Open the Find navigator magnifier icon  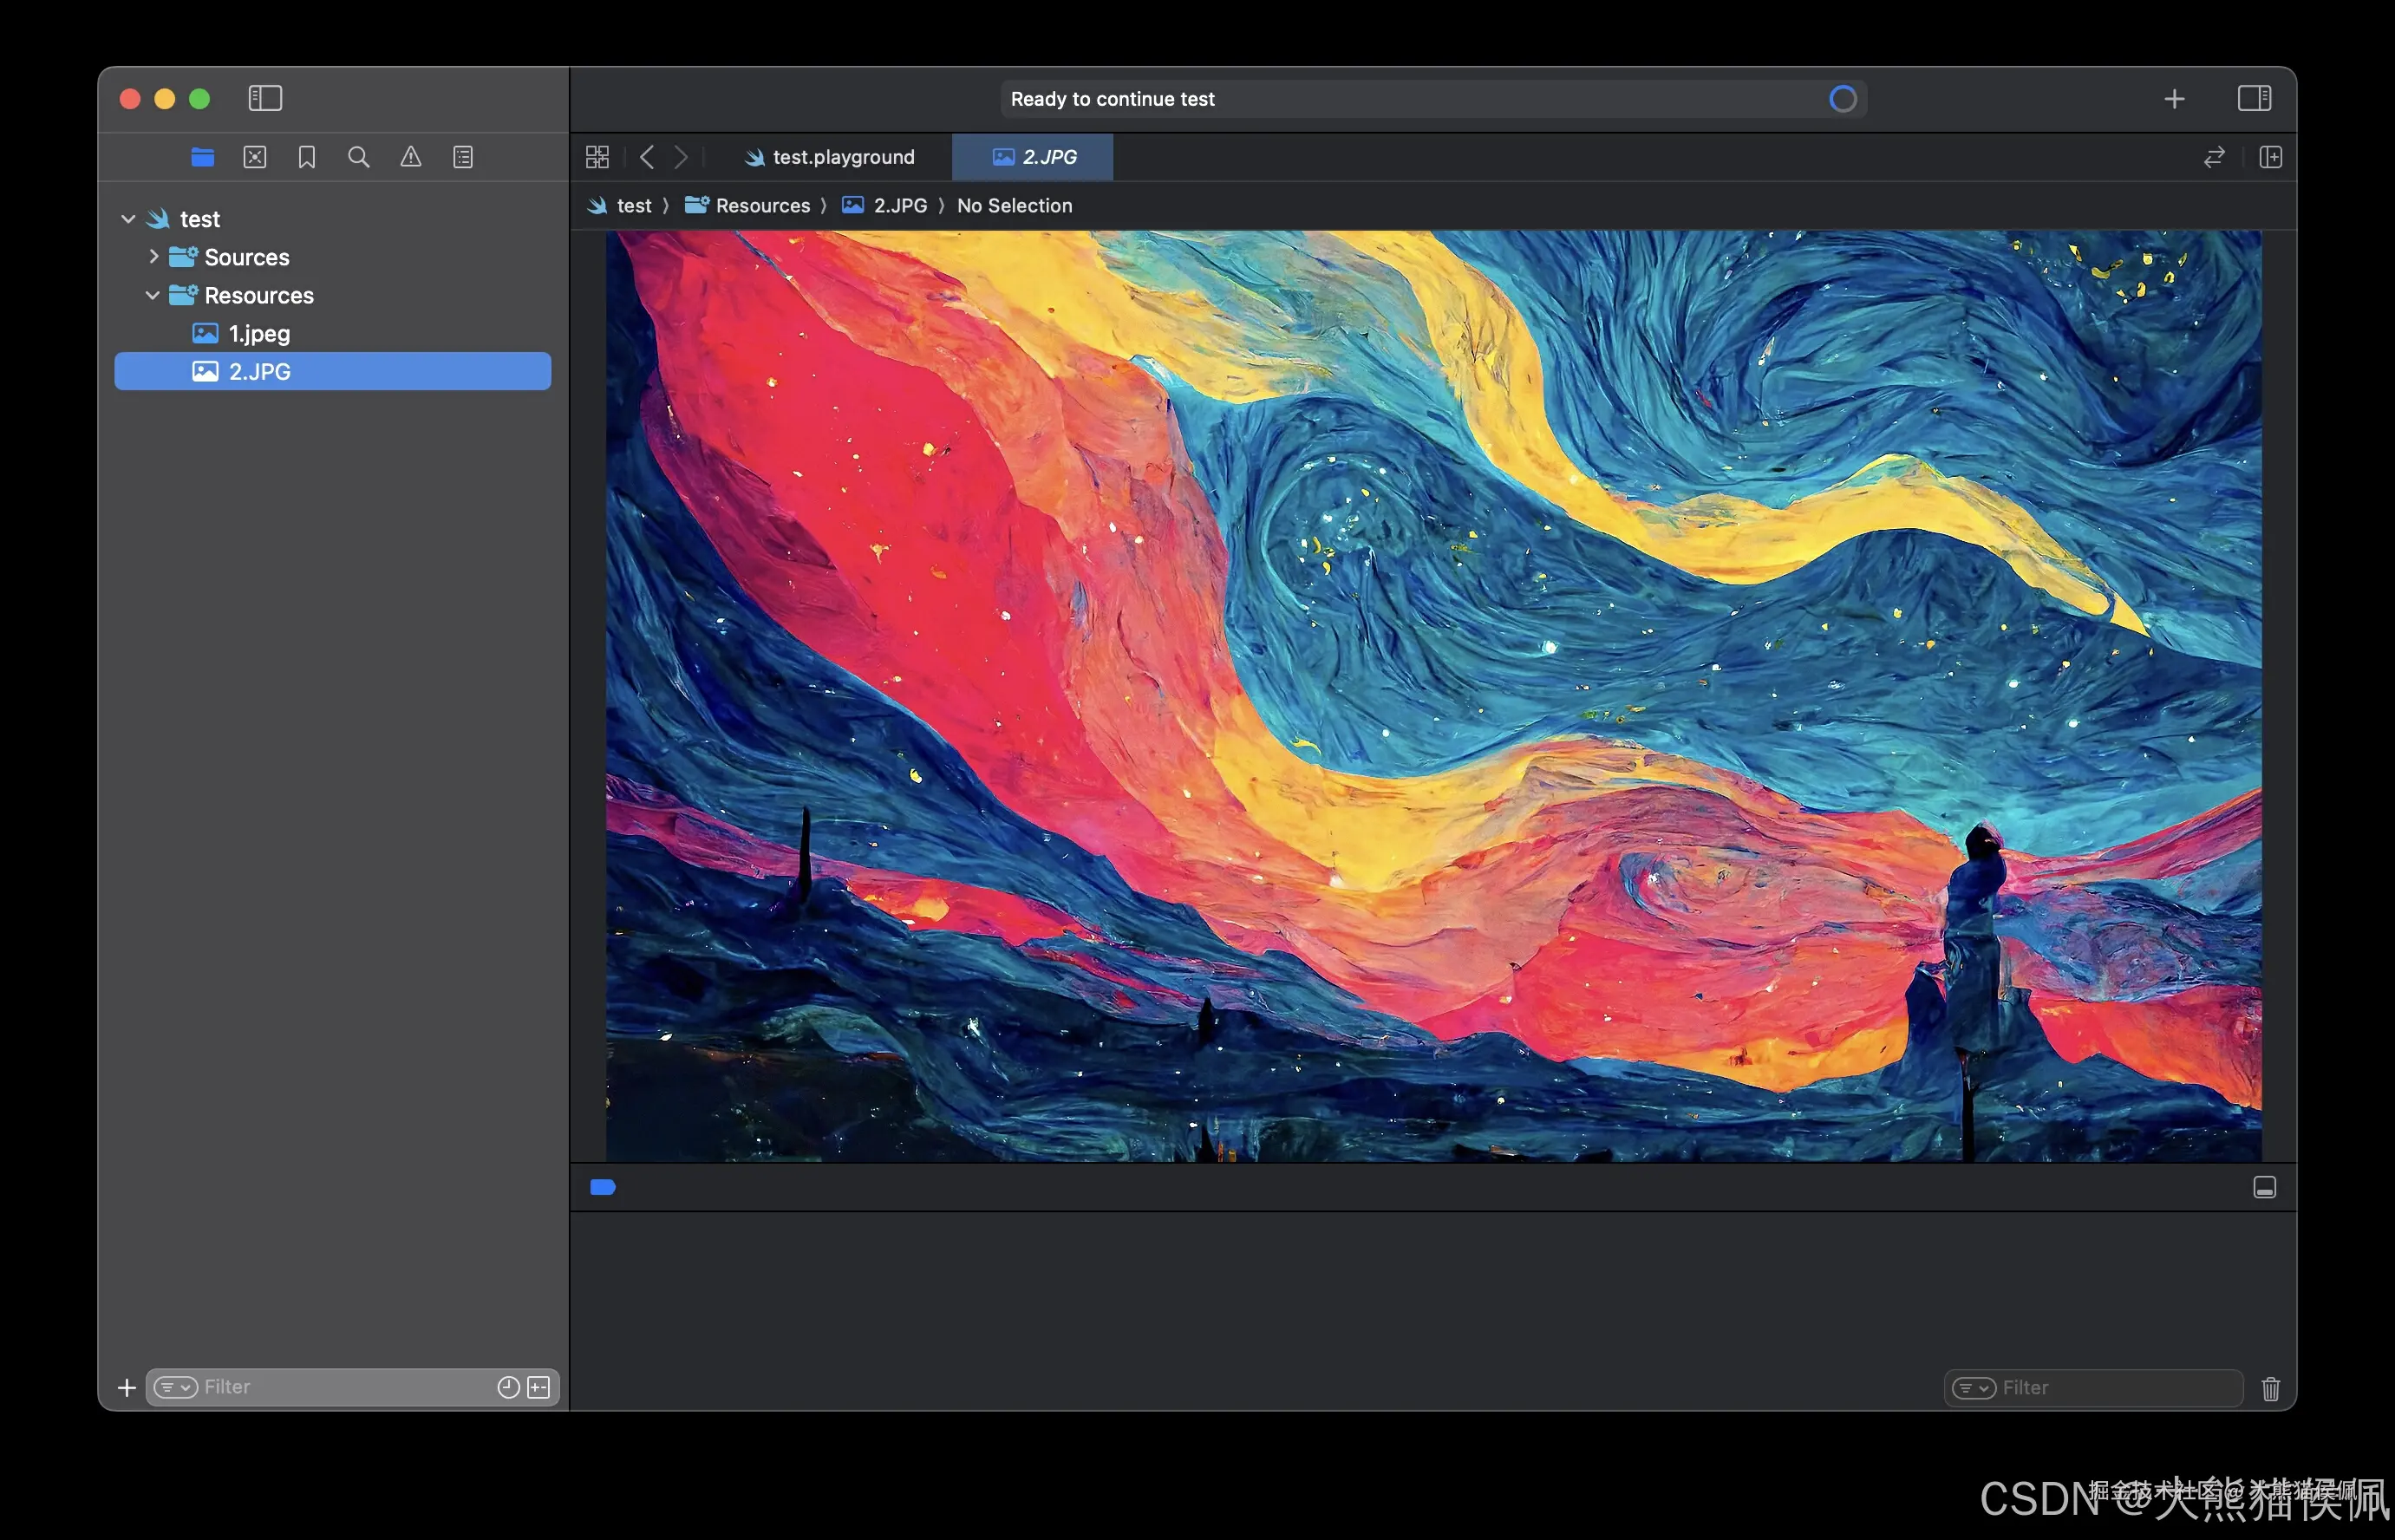359,157
